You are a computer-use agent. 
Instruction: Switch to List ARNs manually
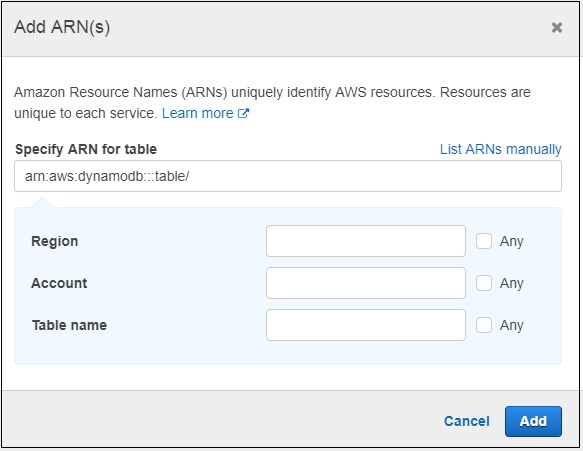[x=500, y=149]
